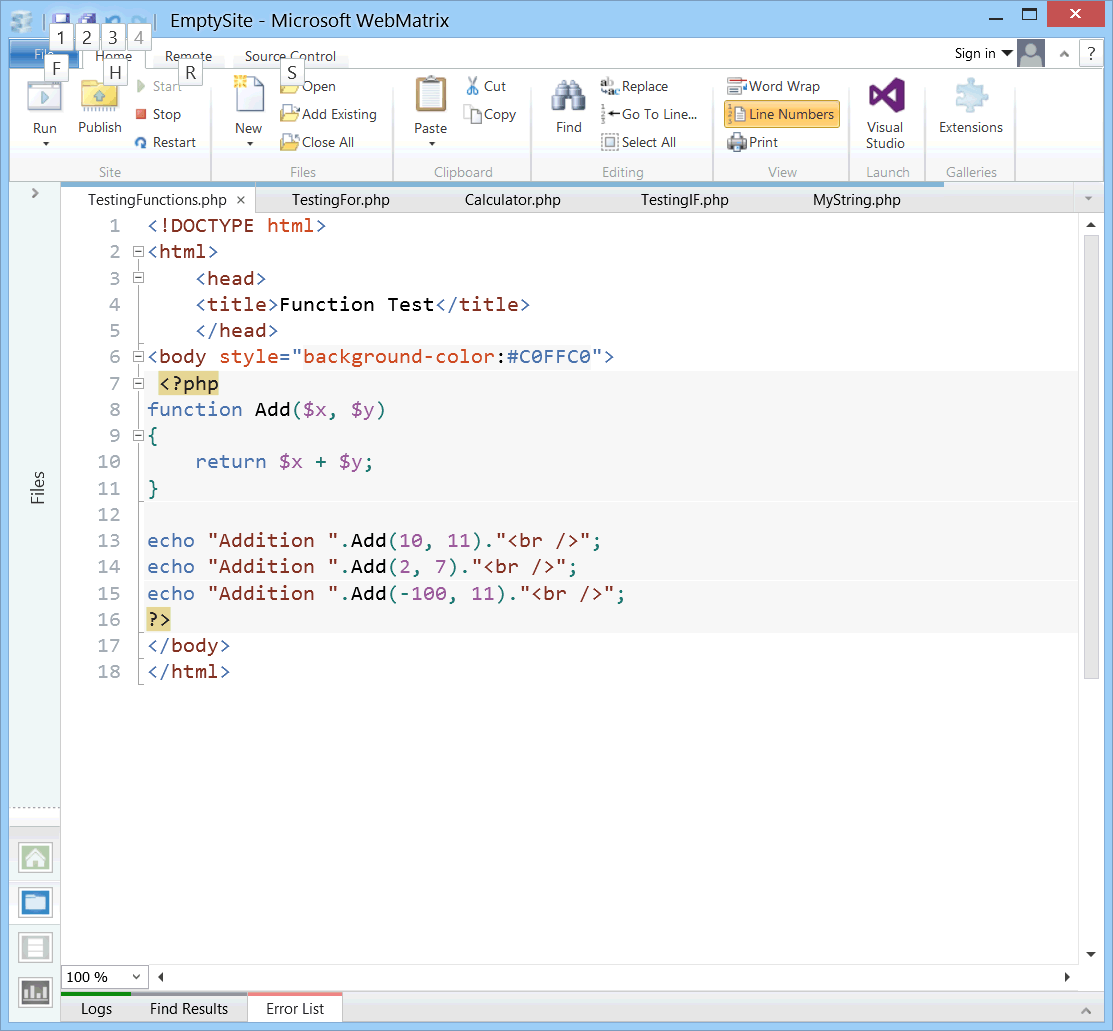Click Close All files
The image size is (1113, 1031).
click(x=317, y=142)
